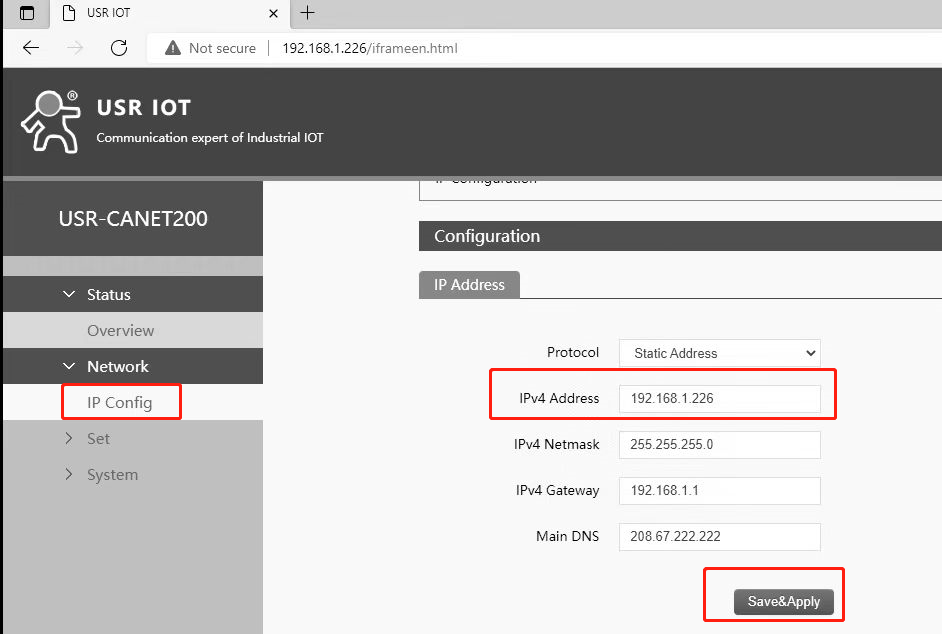
Task: Click the IPv4 Address field
Action: click(720, 398)
